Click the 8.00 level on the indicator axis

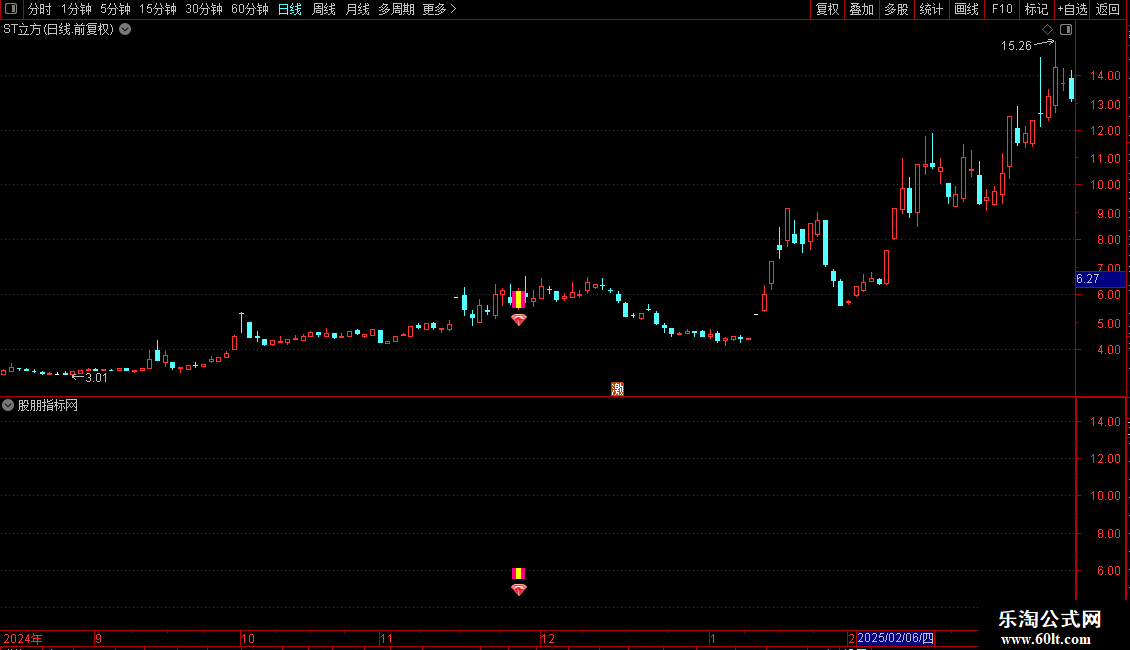click(1108, 534)
